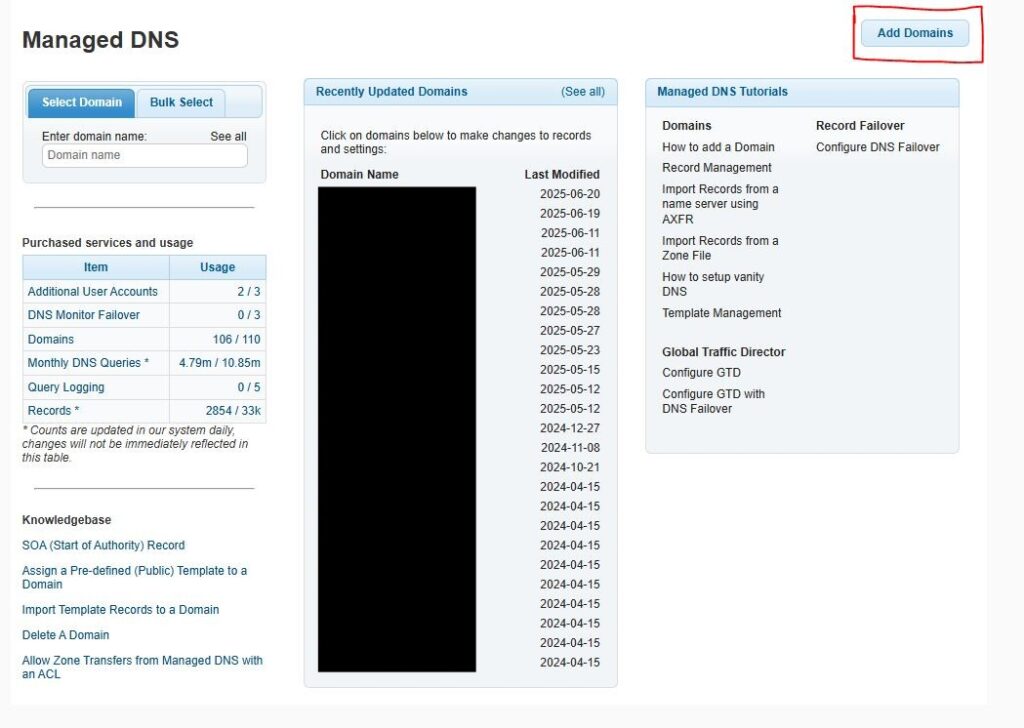Image resolution: width=1024 pixels, height=728 pixels.
Task: Click the Recently Updated Domains panel title
Action: pyautogui.click(x=391, y=91)
